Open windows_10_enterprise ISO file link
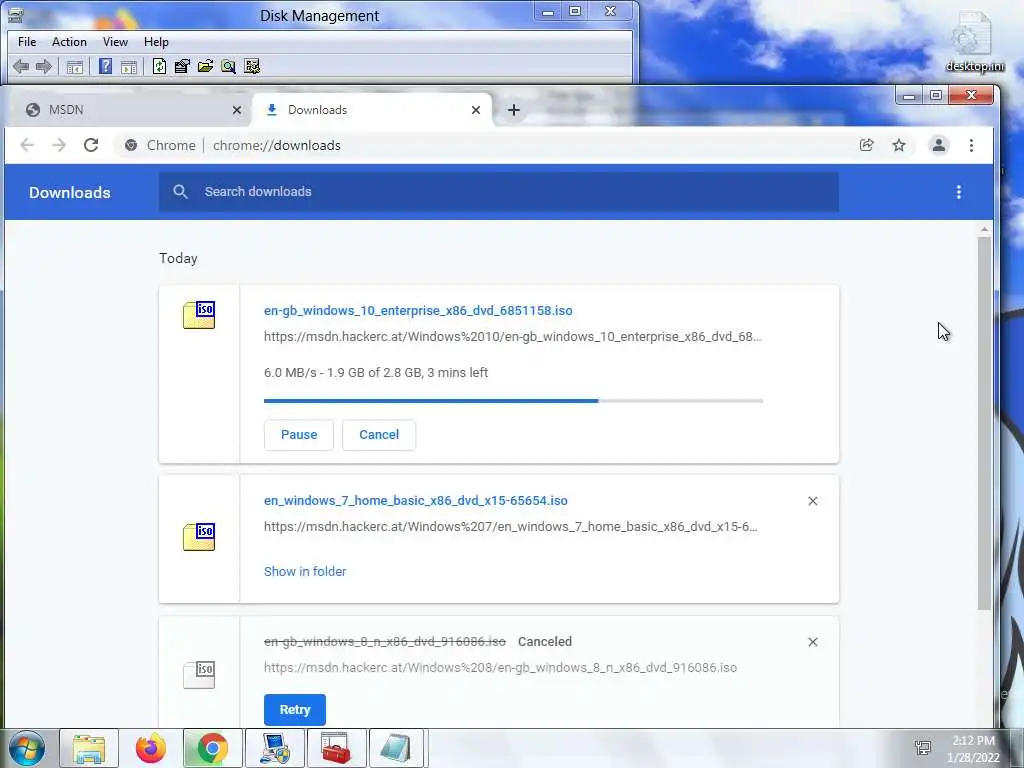Screen dimensions: 1024x768 point(418,310)
